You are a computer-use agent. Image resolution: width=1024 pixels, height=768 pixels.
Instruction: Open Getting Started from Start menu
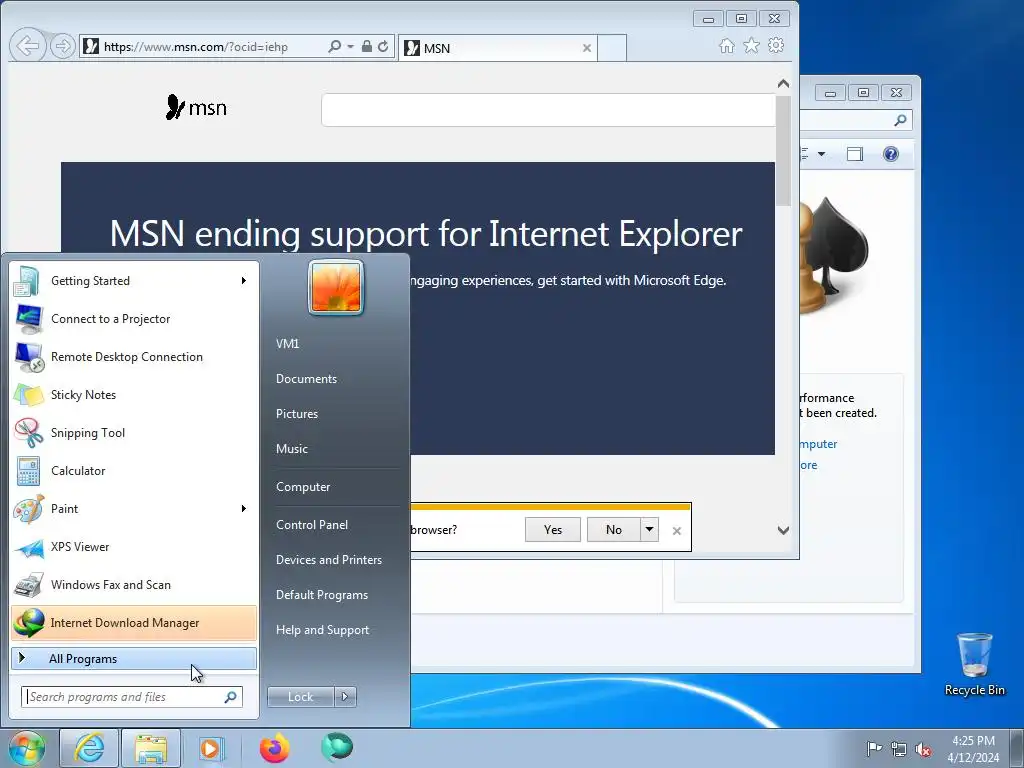[134, 281]
